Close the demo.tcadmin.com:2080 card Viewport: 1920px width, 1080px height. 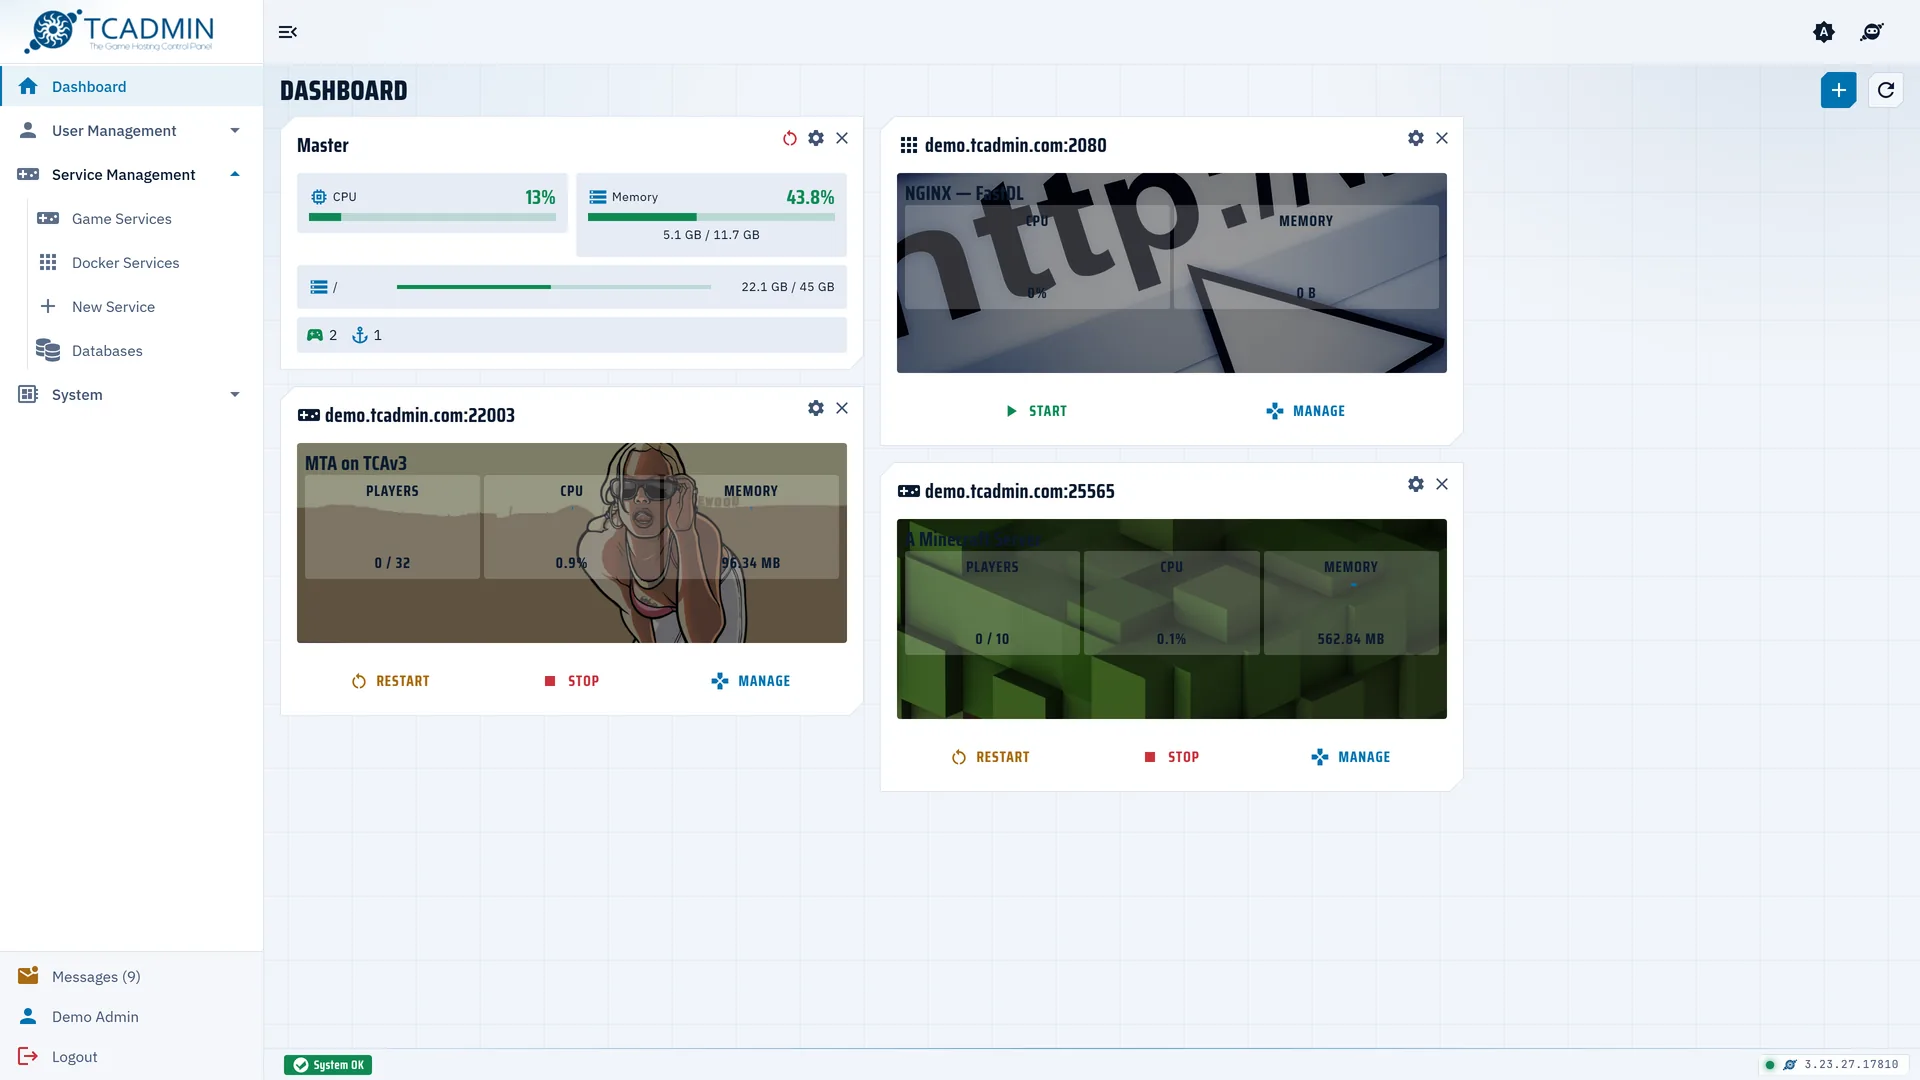pyautogui.click(x=1442, y=138)
